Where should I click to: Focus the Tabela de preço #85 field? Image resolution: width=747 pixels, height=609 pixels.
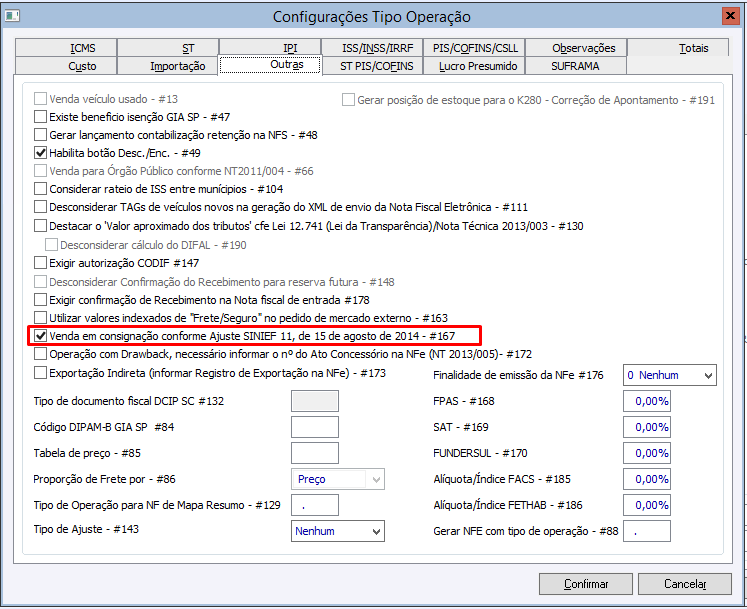[x=314, y=453]
